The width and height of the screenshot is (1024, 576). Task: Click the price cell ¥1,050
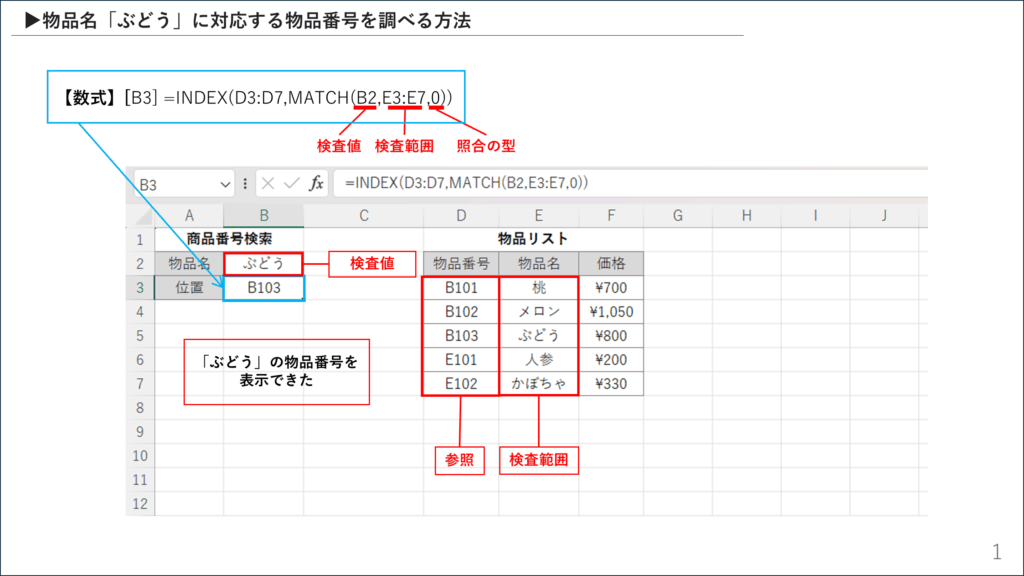[x=611, y=312]
